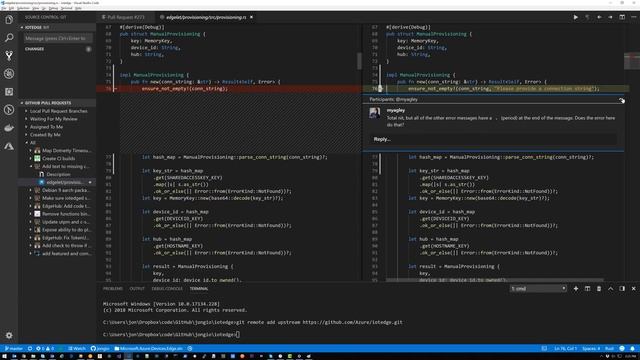This screenshot has height=360, width=640.
Task: Click the Reply... comment box
Action: click(493, 139)
